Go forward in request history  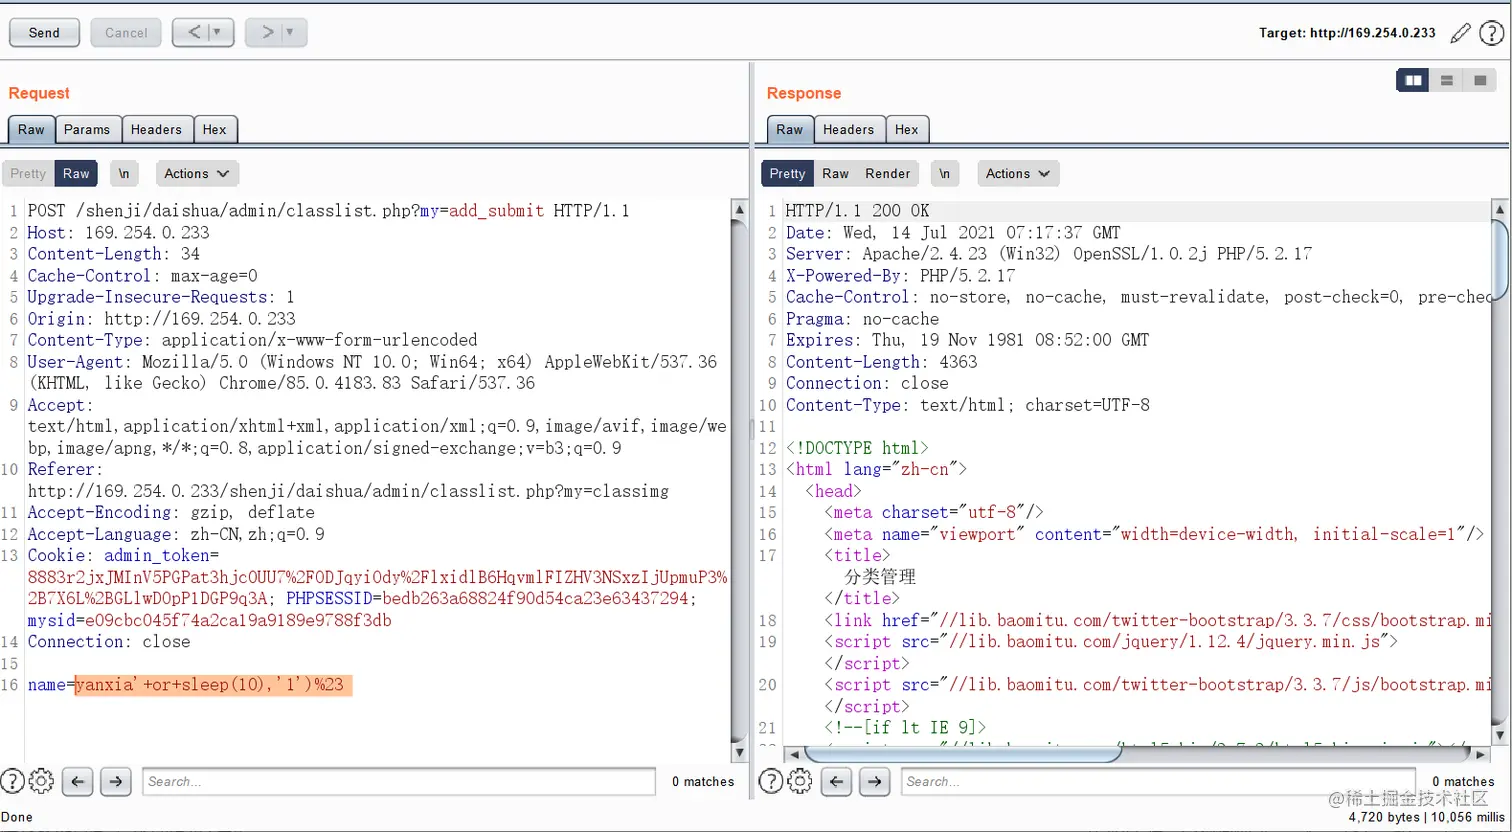[266, 33]
